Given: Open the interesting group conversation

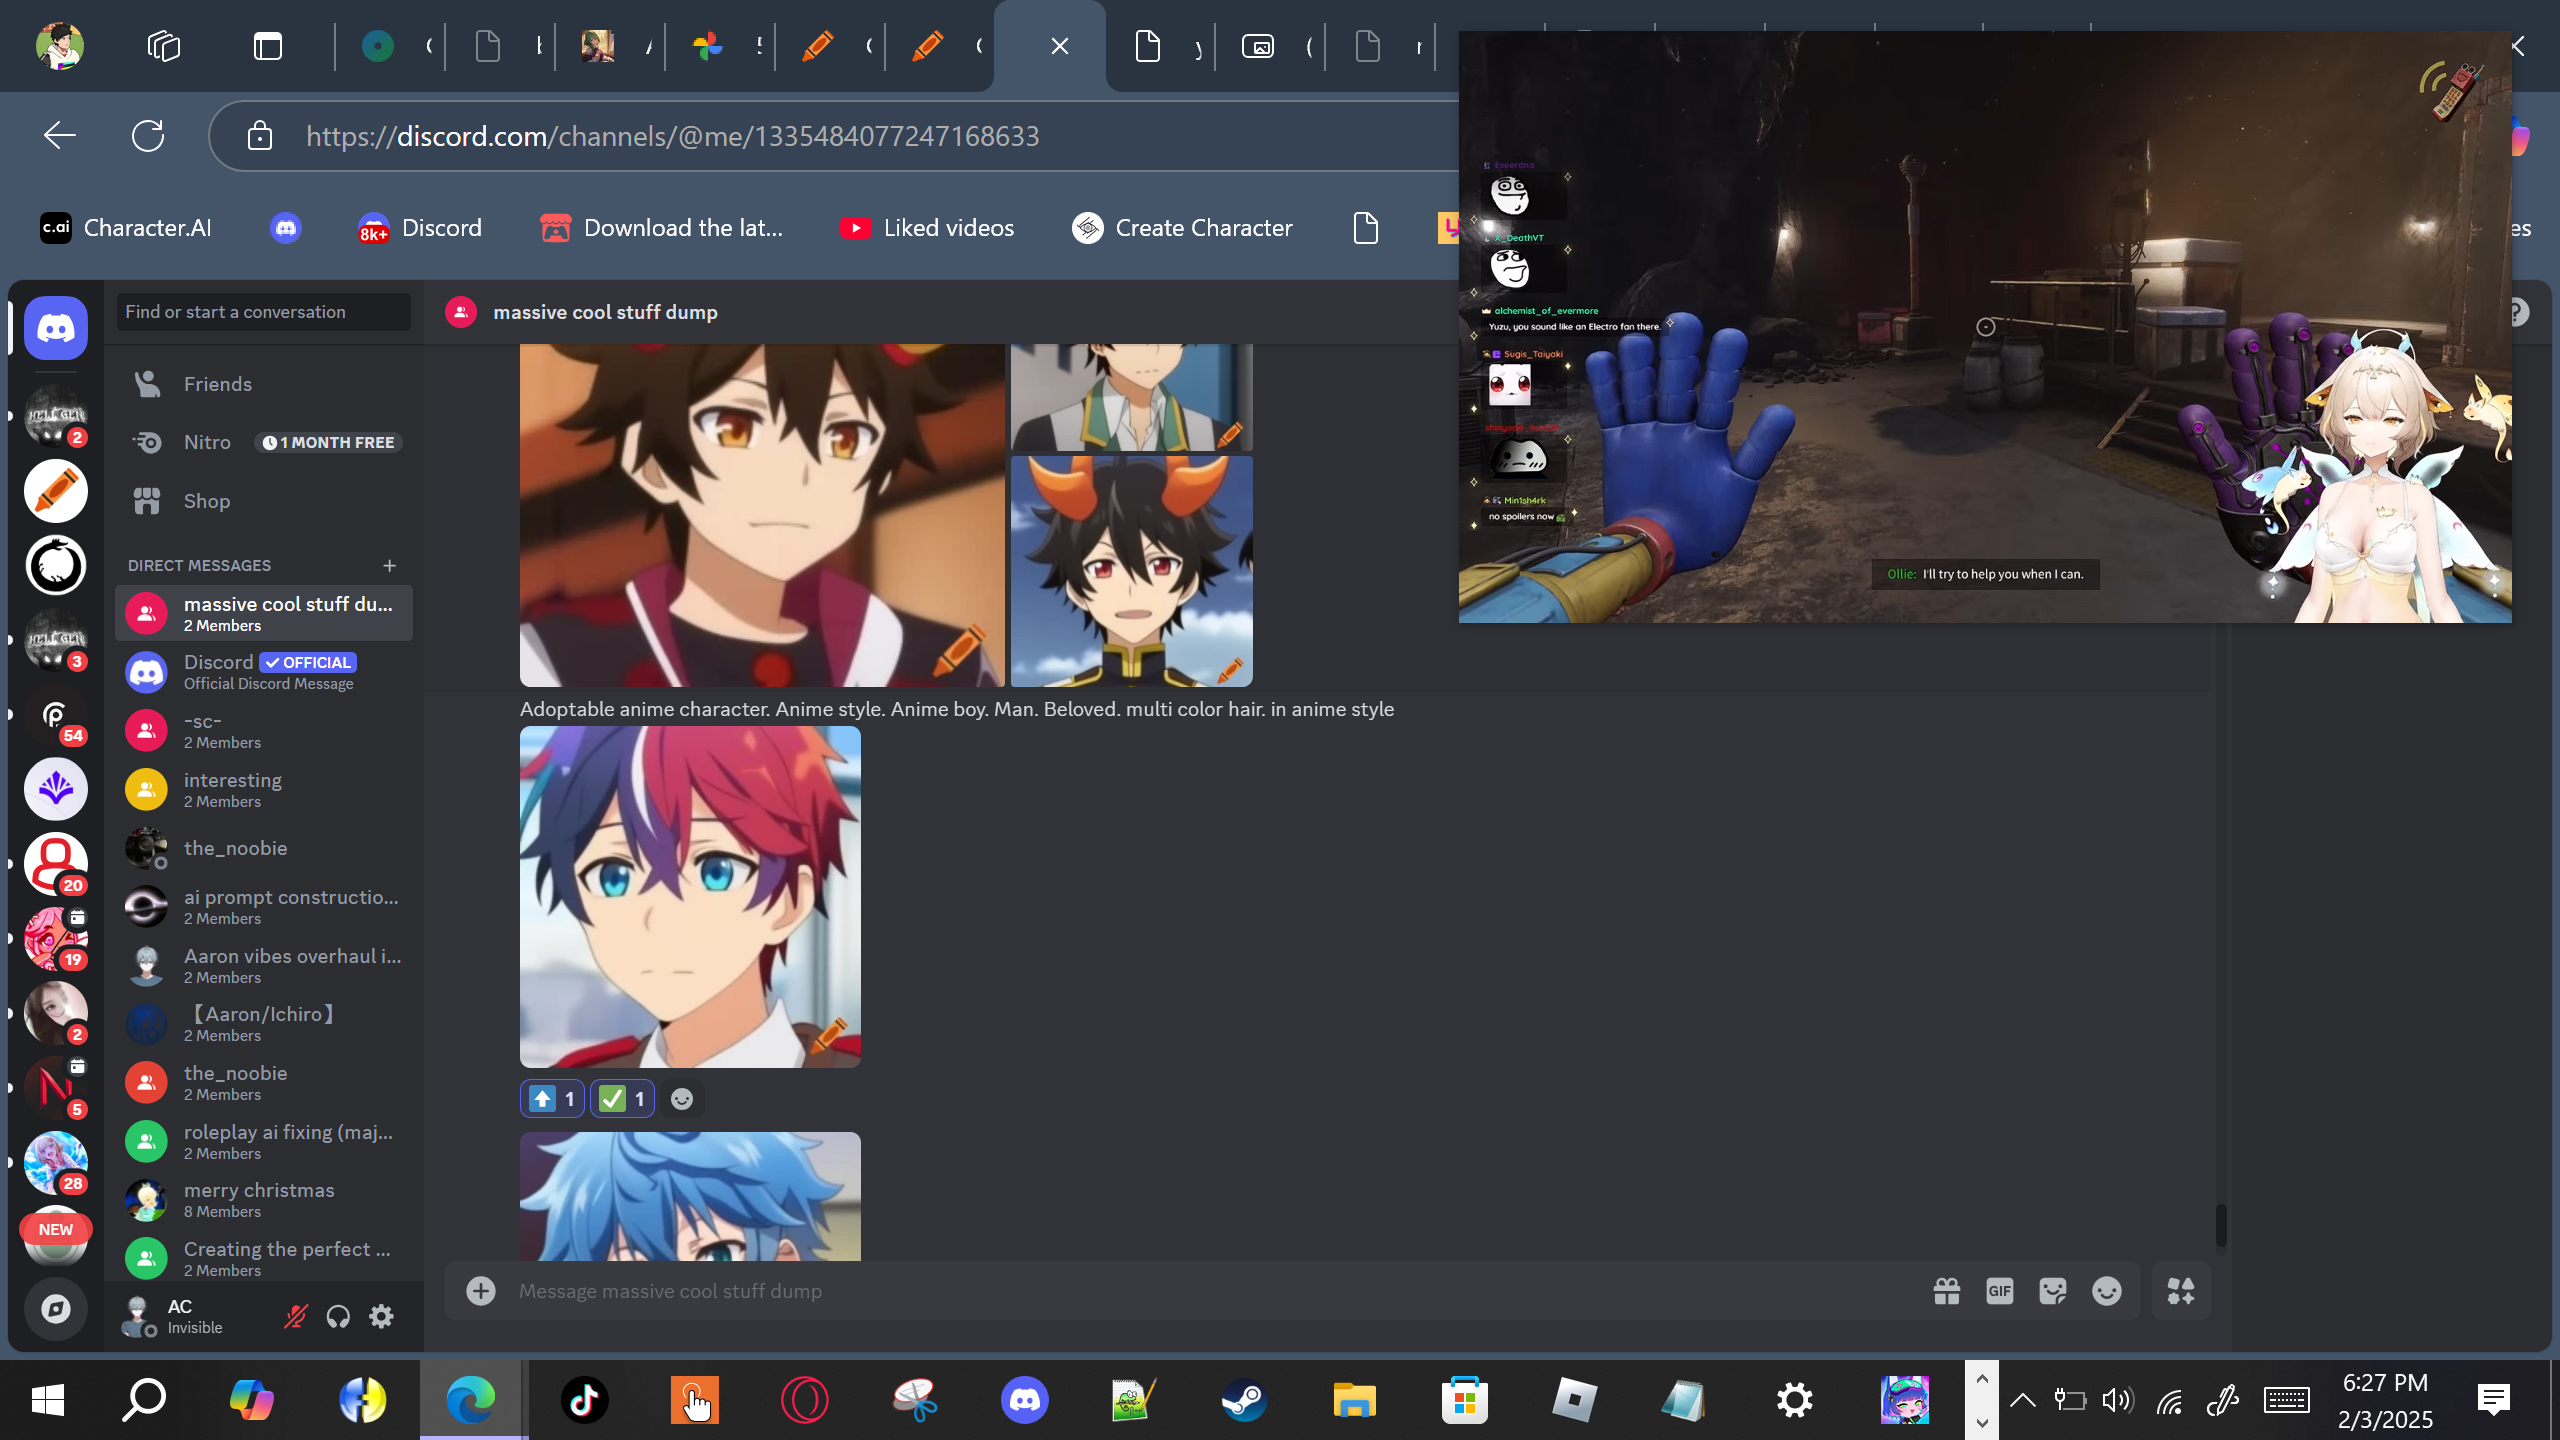Looking at the screenshot, I should click(264, 790).
